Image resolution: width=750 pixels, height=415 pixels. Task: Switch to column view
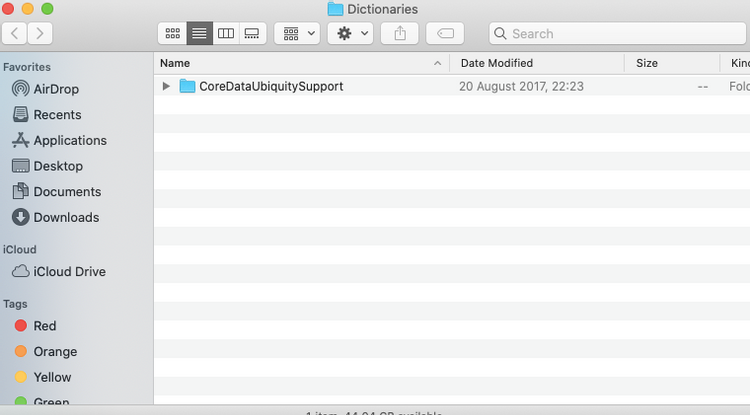point(226,33)
